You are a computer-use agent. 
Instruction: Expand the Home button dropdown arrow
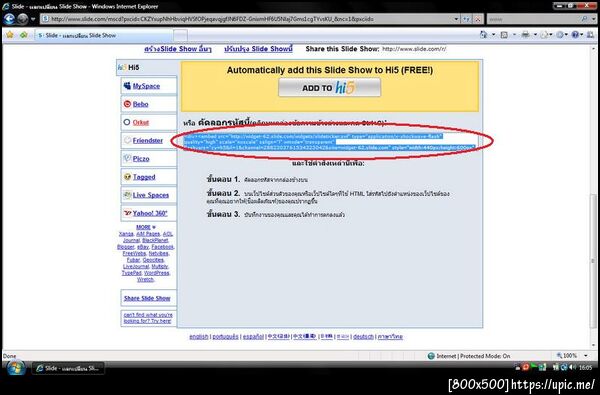click(x=493, y=35)
